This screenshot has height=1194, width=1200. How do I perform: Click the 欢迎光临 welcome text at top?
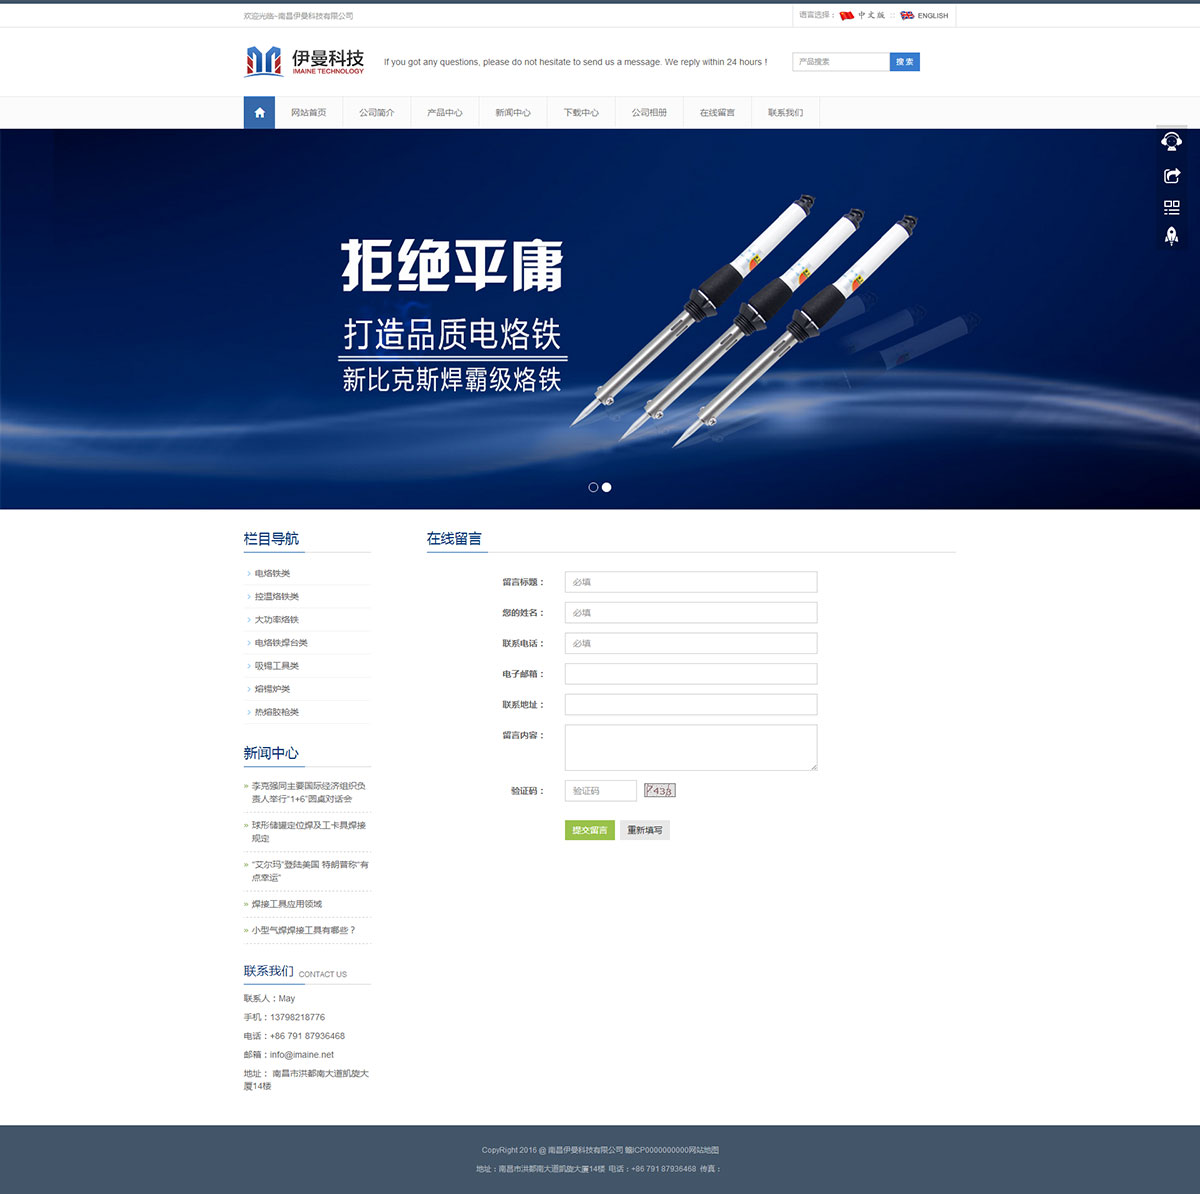coord(298,16)
